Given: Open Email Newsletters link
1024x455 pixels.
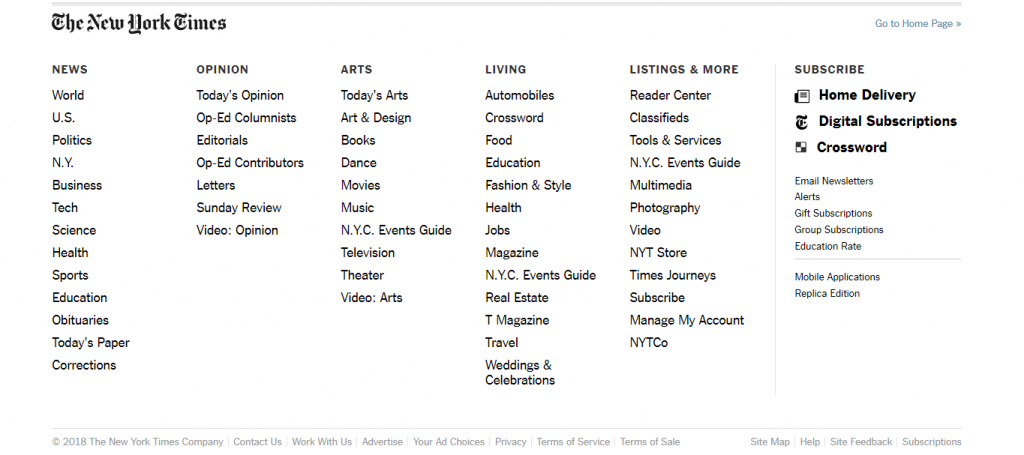Looking at the screenshot, I should (833, 181).
